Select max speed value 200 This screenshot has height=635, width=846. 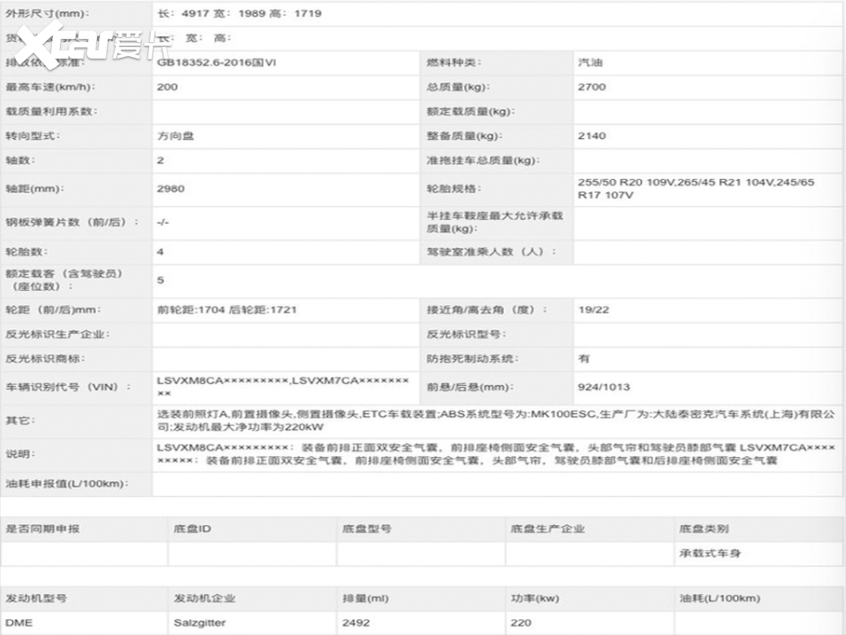[167, 87]
